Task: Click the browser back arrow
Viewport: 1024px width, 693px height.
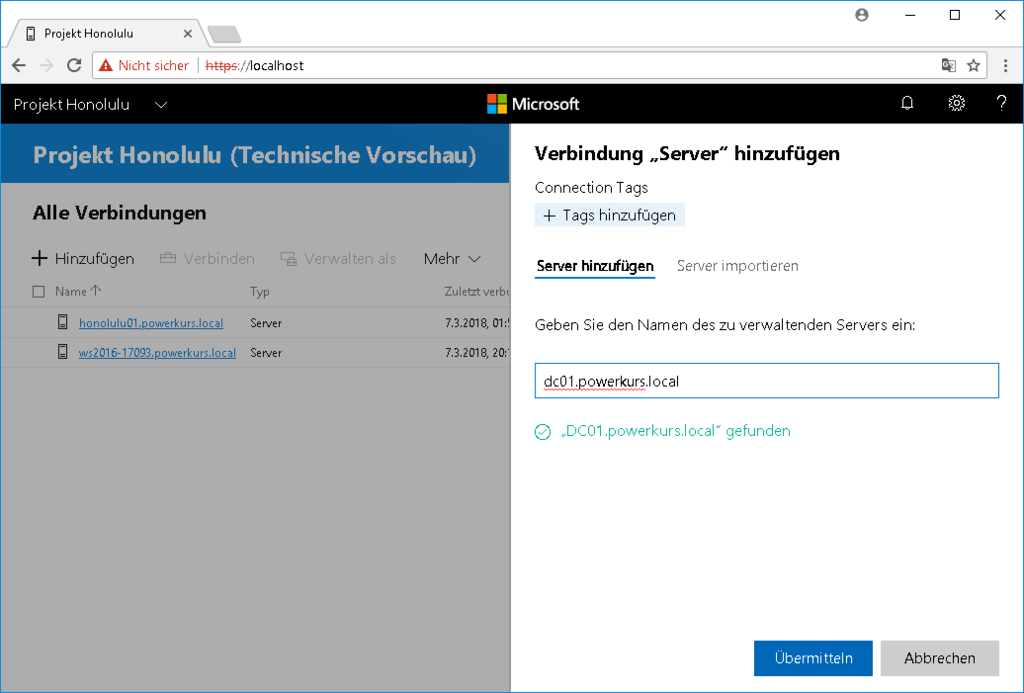Action: tap(19, 65)
